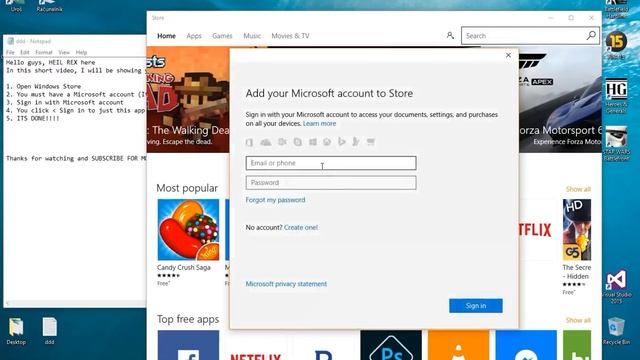Open the Facebook tile in Top free apps
This screenshot has width=640, height=360.
[188, 345]
